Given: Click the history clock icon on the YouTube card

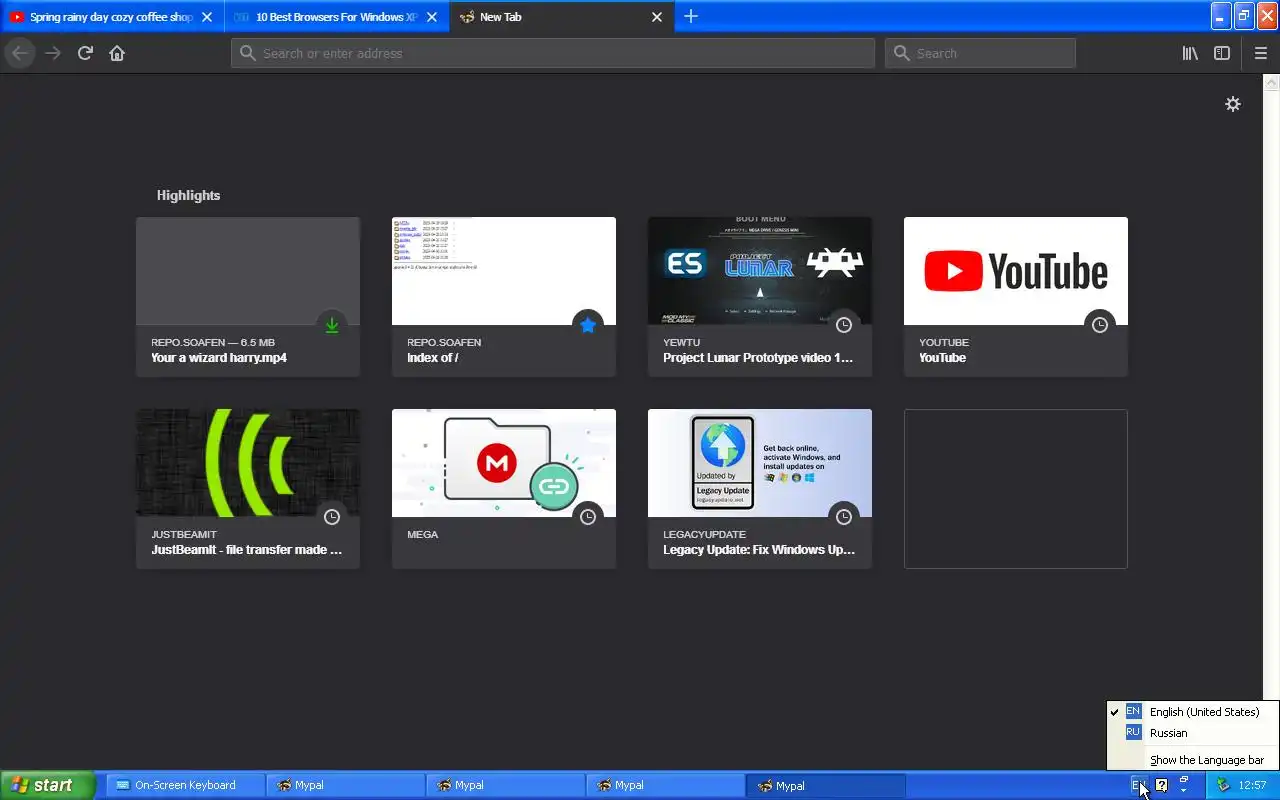Looking at the screenshot, I should tap(1100, 325).
